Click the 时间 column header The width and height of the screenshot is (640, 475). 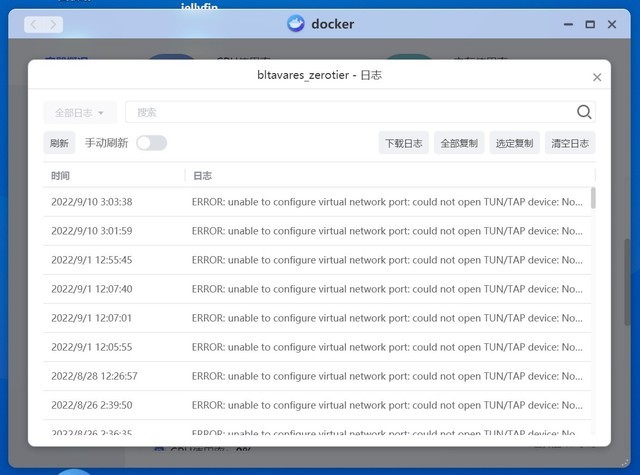point(60,176)
